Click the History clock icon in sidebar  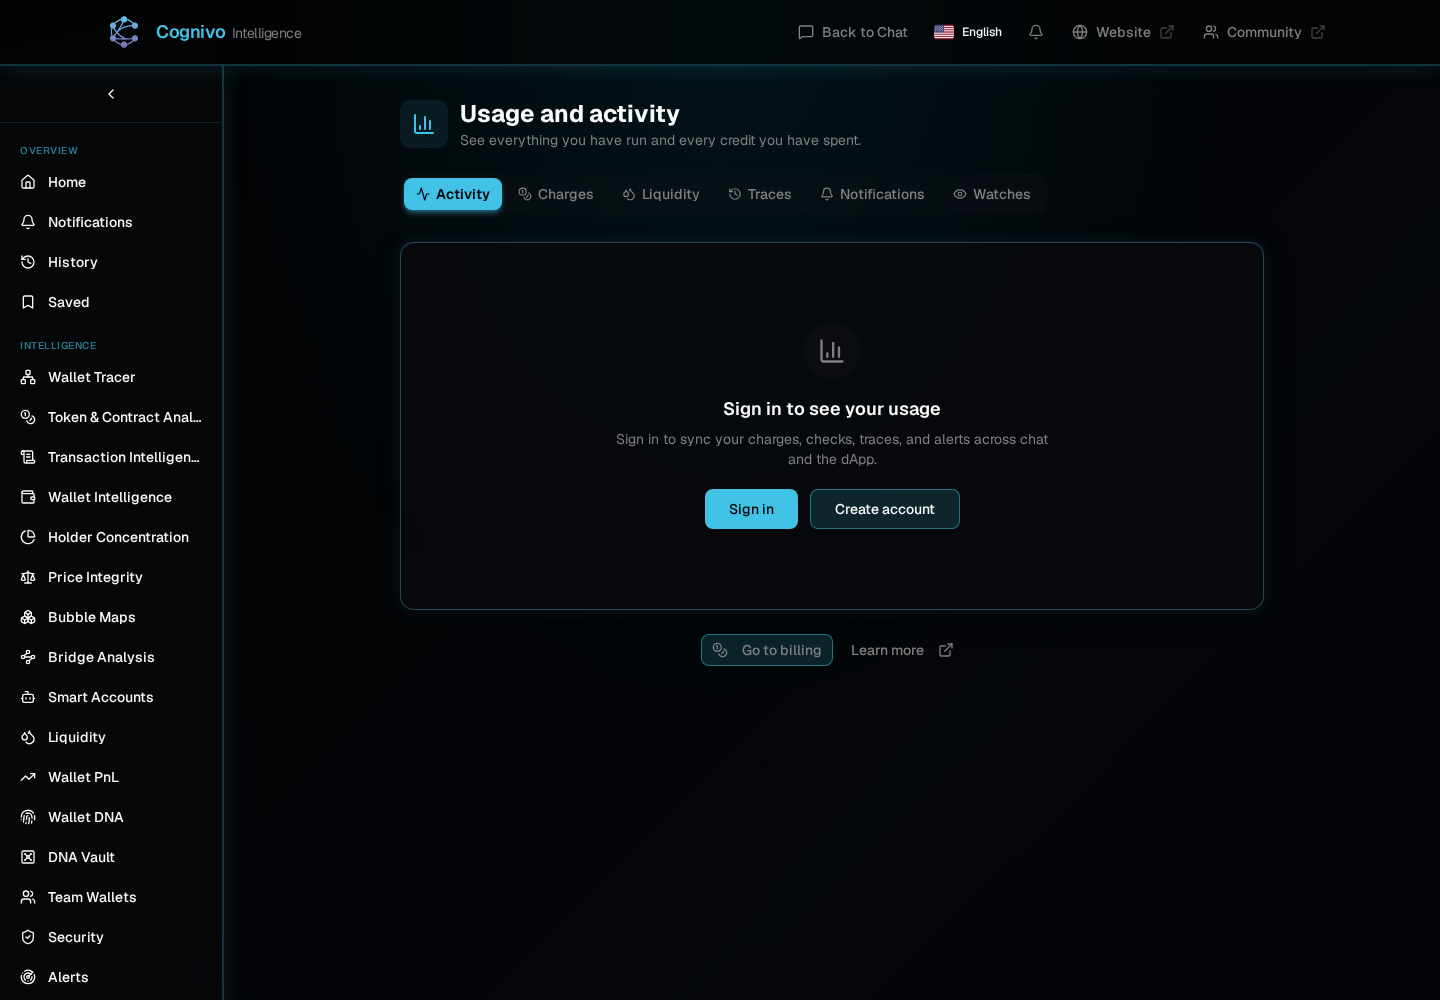point(28,262)
